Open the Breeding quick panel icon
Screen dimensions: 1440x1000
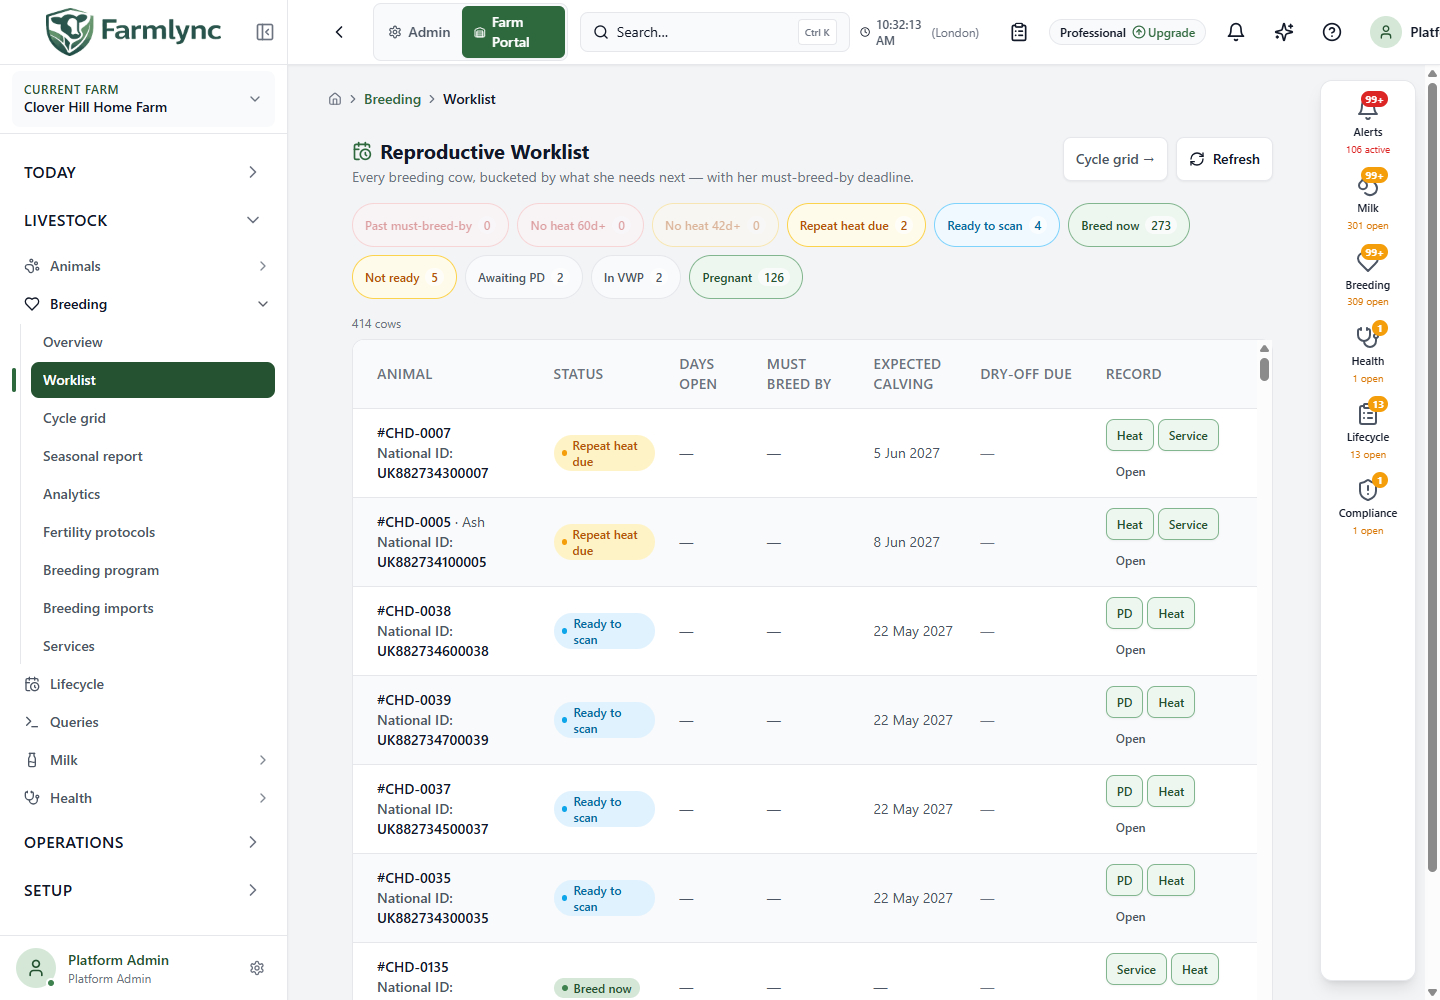[x=1368, y=260]
